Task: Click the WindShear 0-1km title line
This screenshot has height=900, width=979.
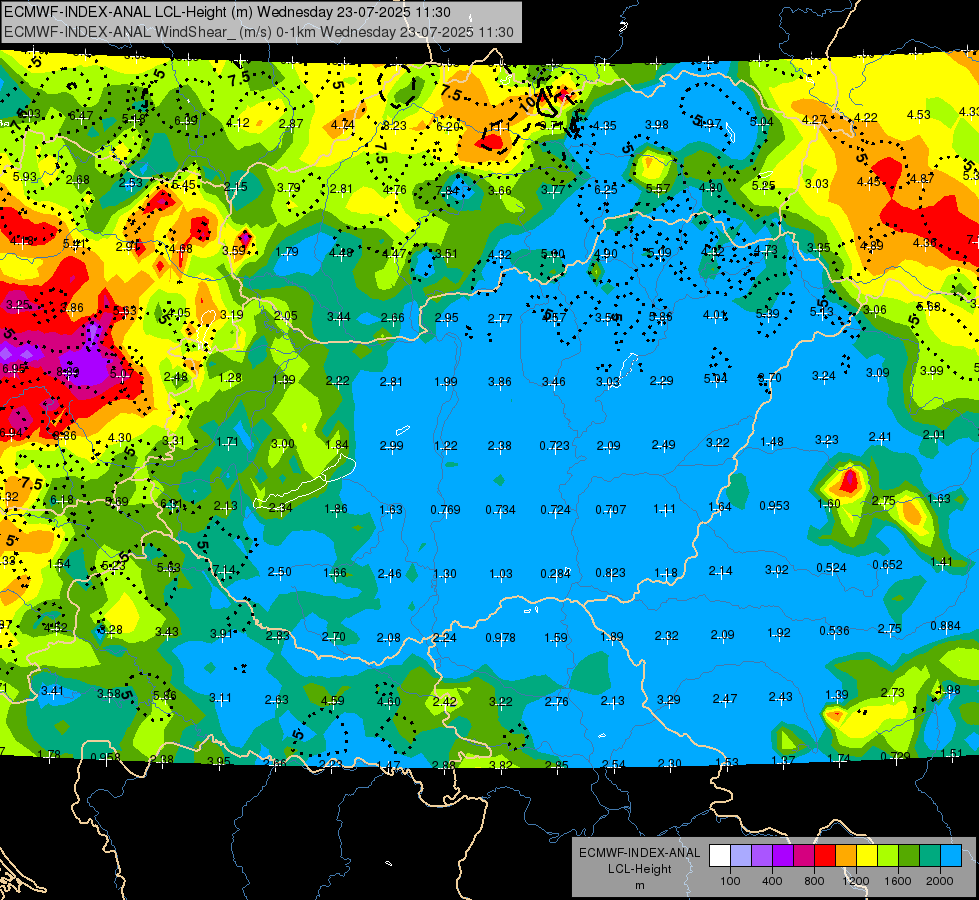Action: 258,32
